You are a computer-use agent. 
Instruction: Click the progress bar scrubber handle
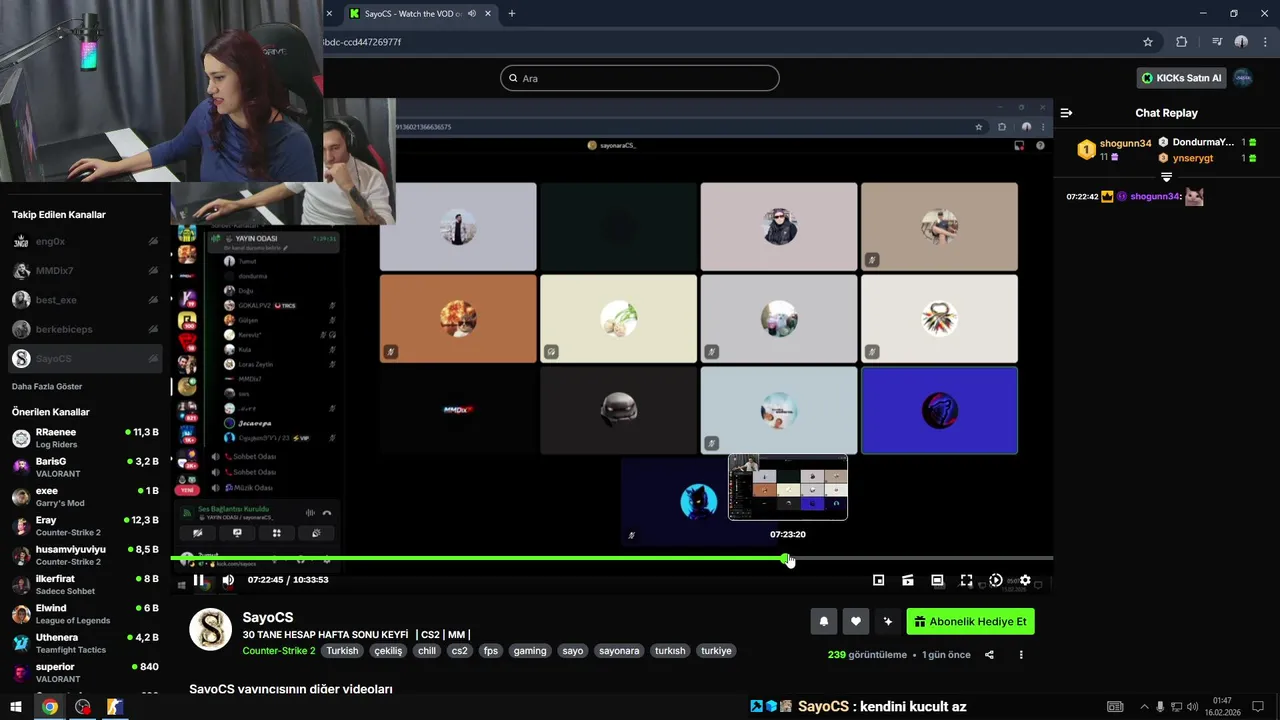[x=787, y=559]
